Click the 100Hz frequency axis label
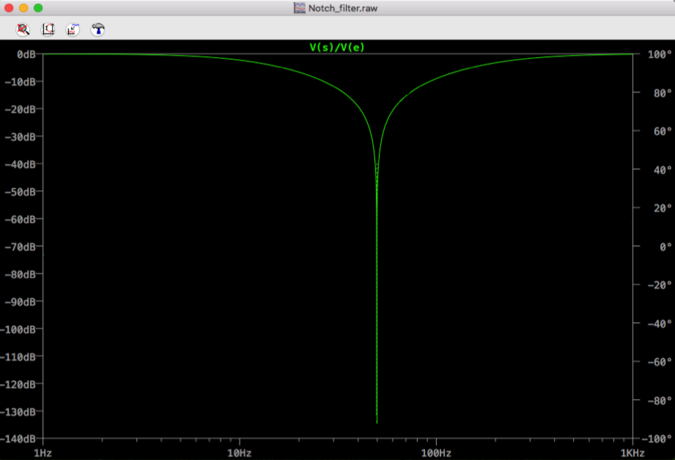Screen dimensions: 675x460 click(436, 453)
